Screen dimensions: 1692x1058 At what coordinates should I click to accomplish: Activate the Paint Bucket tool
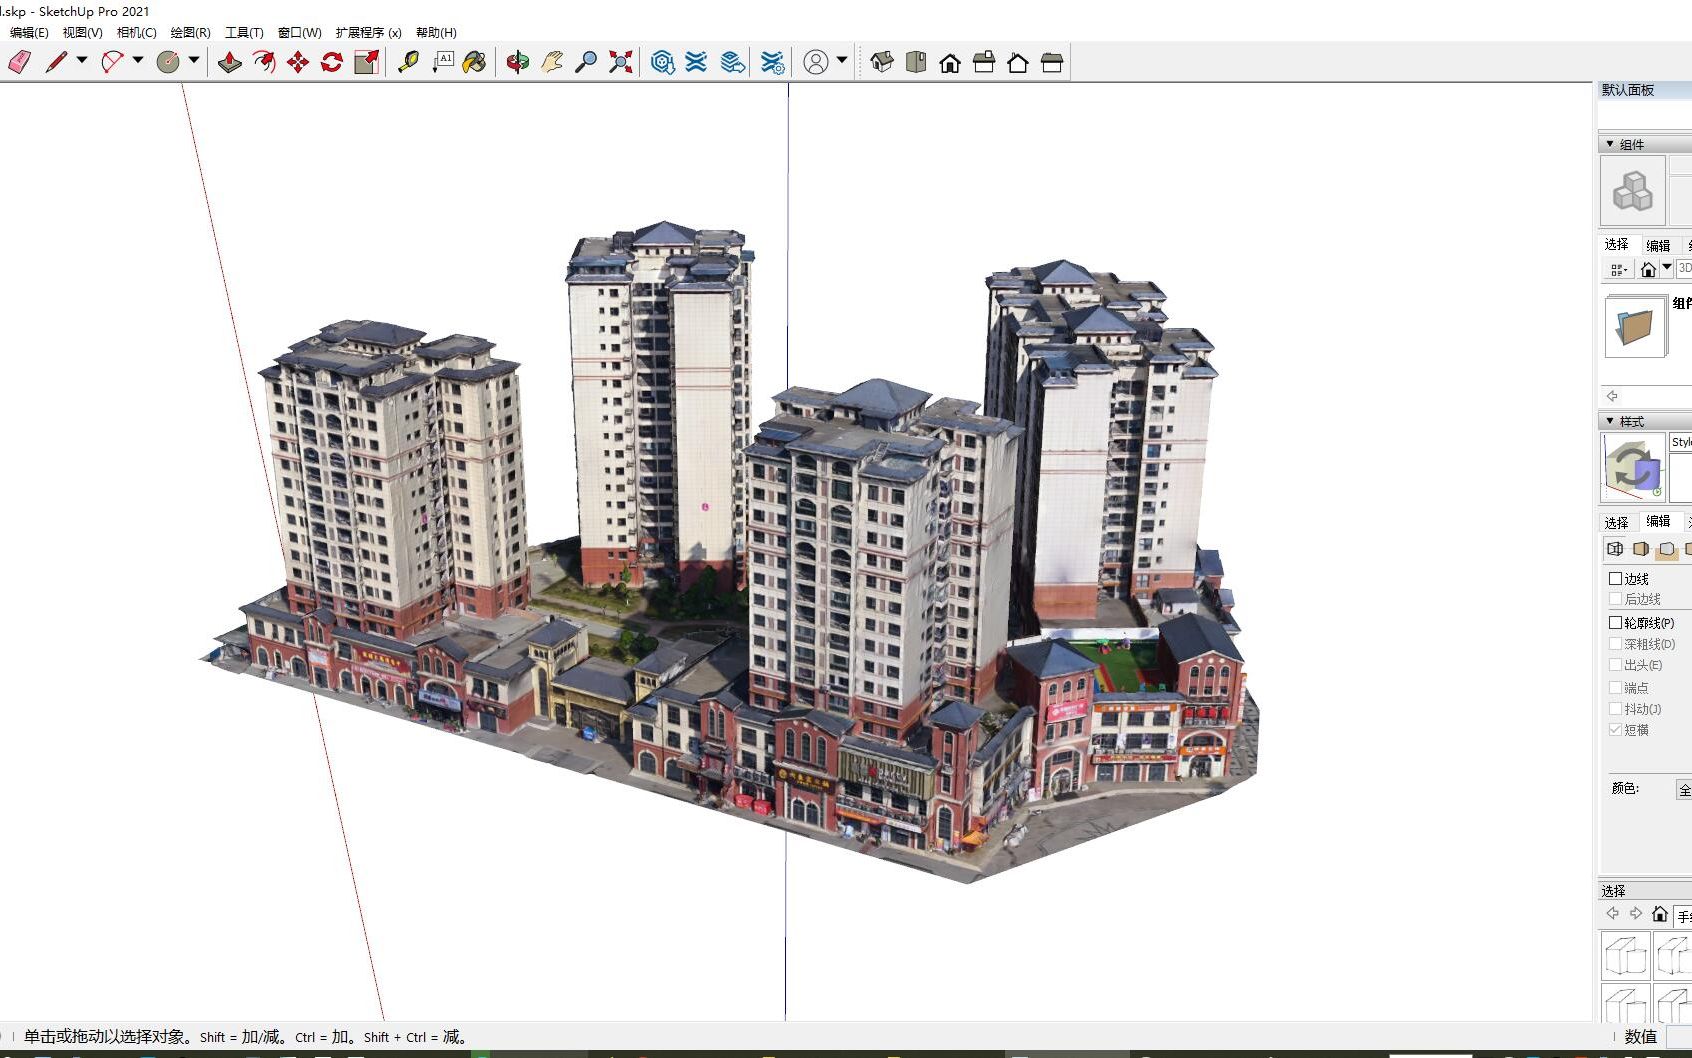pyautogui.click(x=473, y=61)
